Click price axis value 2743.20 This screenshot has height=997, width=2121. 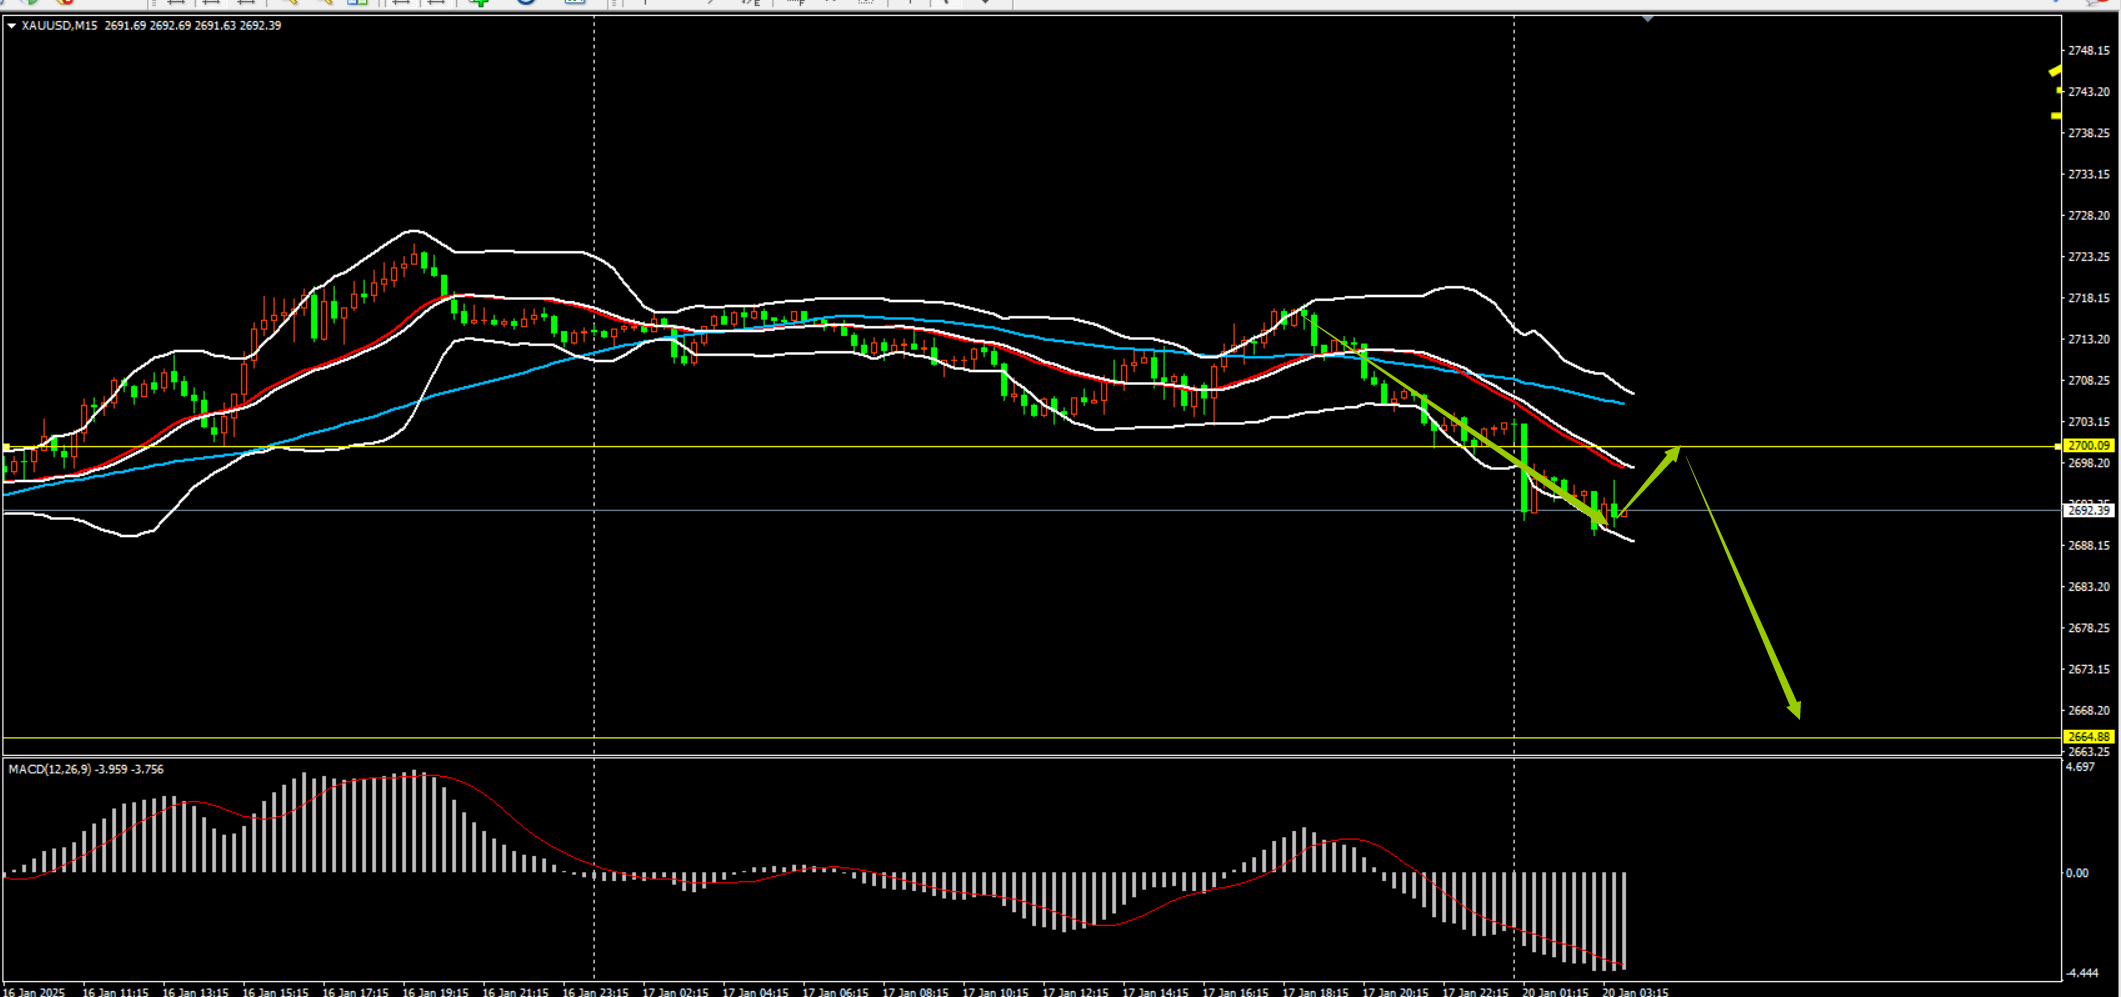[2089, 92]
